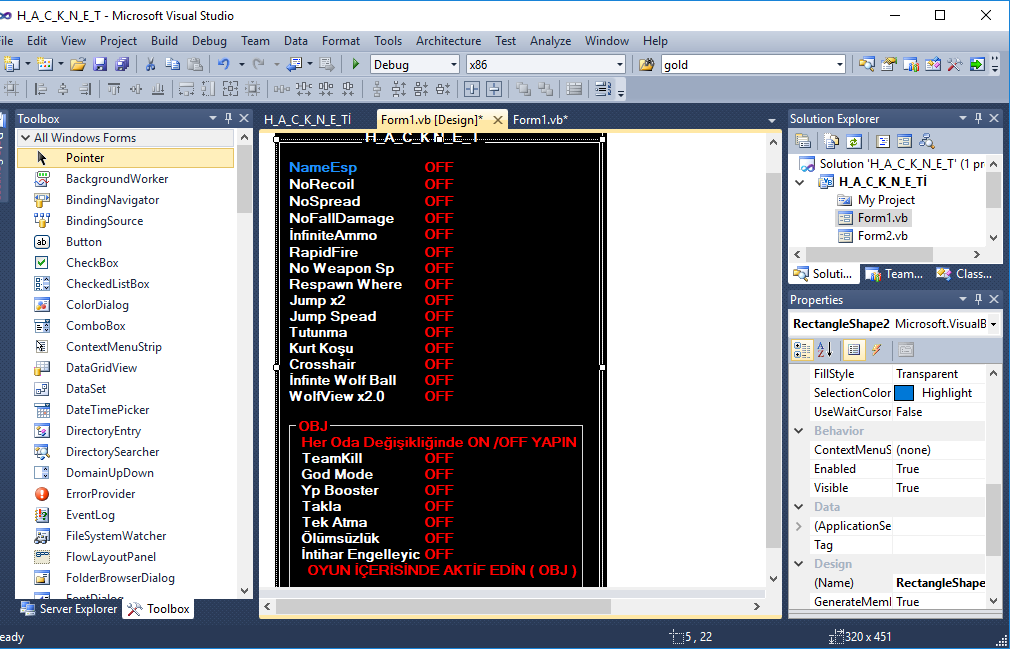Click Show All Files icon
Screen dimensions: 1010x649
tap(832, 141)
